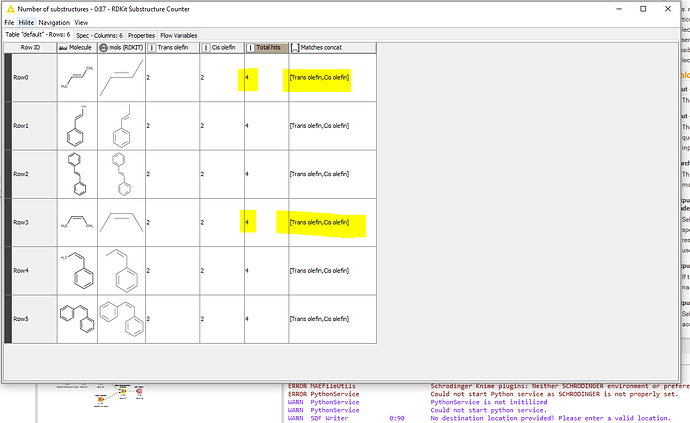Open the File menu
The height and width of the screenshot is (423, 690).
(x=9, y=22)
